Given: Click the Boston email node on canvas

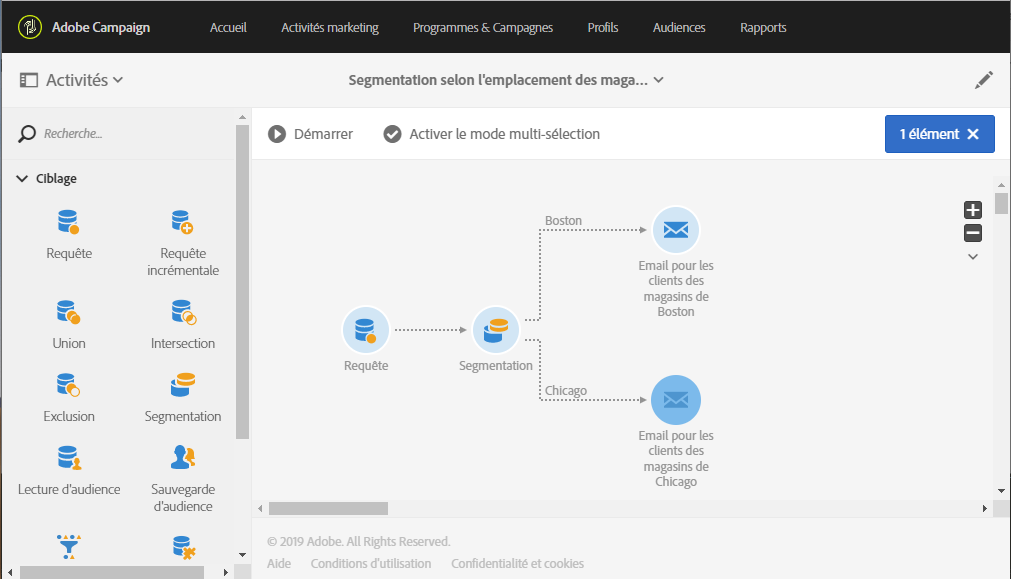Looking at the screenshot, I should tap(676, 231).
